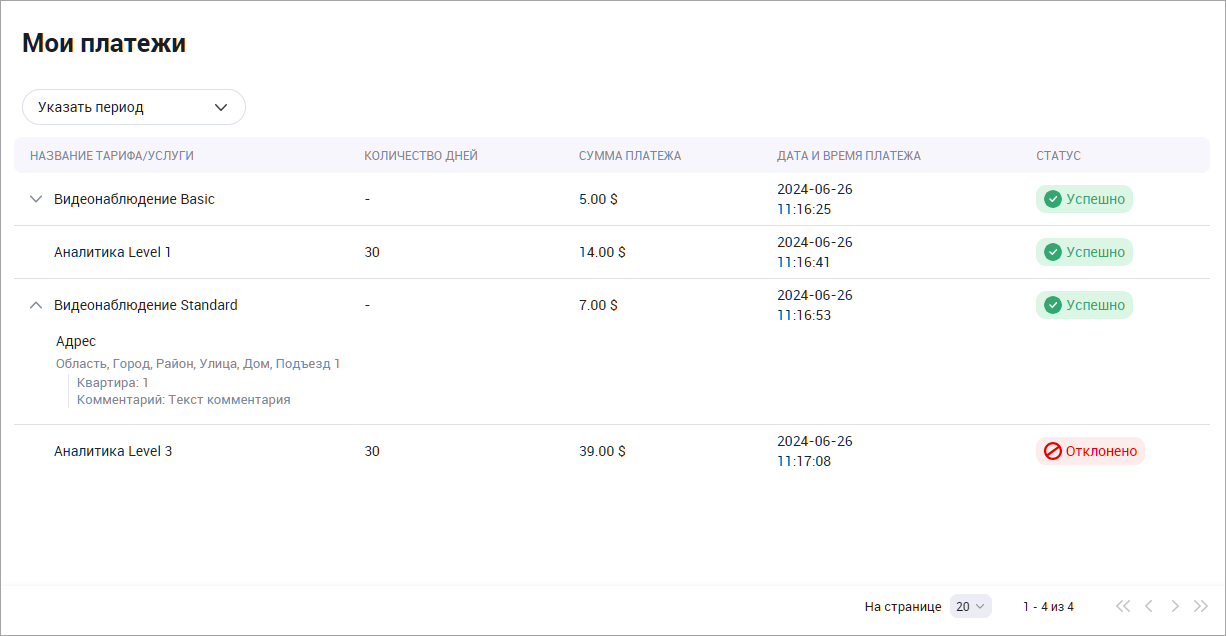Click the Сумма платежа column header

coord(630,156)
